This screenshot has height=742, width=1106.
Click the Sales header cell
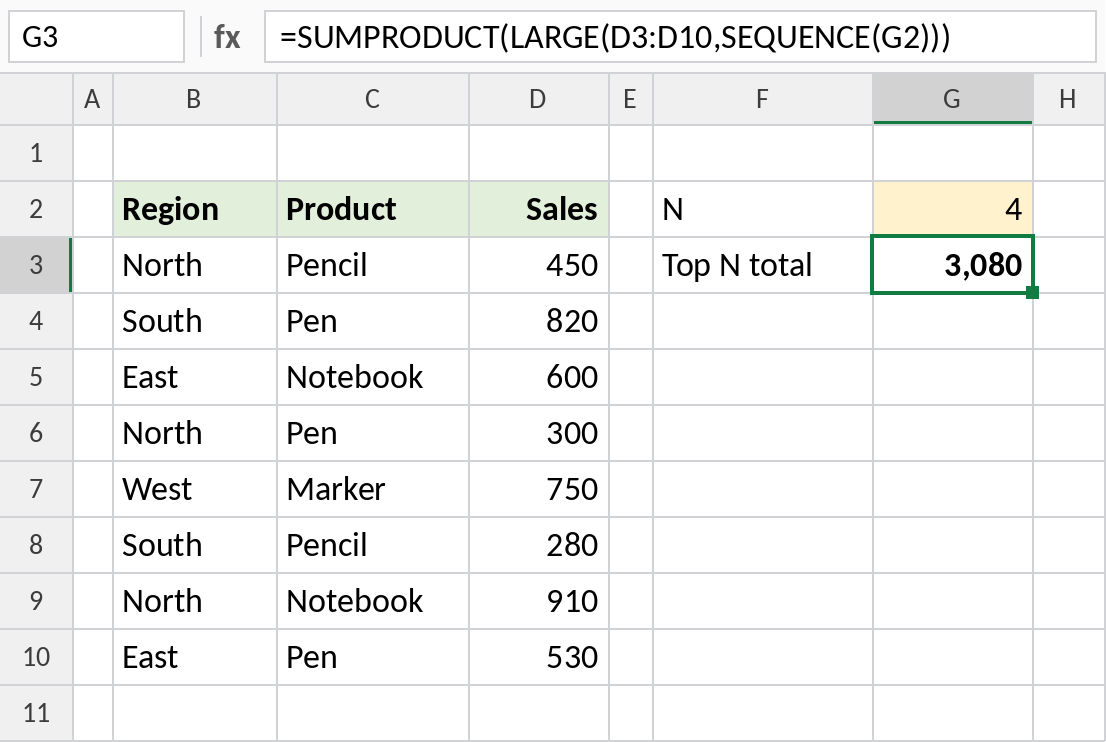(538, 209)
